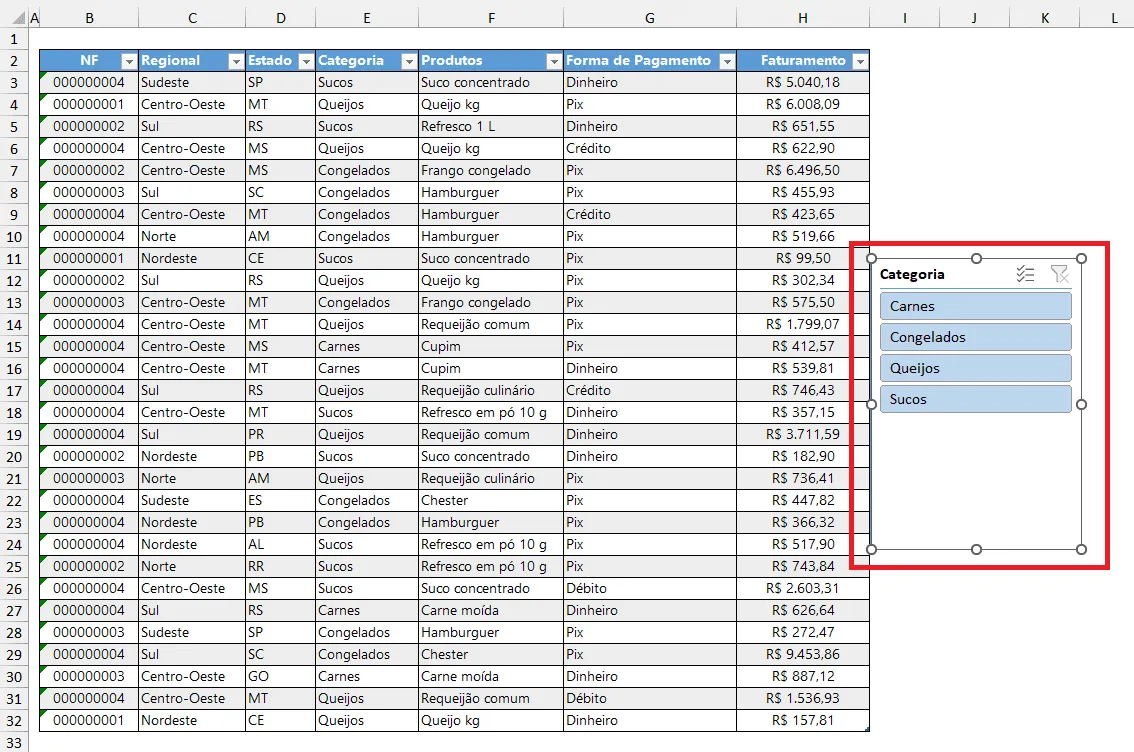
Task: Click the Categoria slicer title
Action: [912, 274]
